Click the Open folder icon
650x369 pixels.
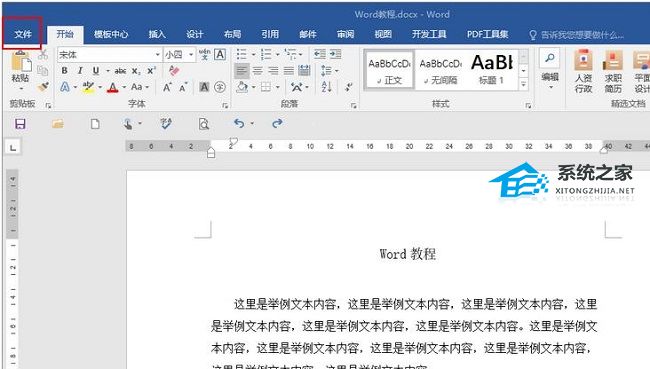[58, 124]
